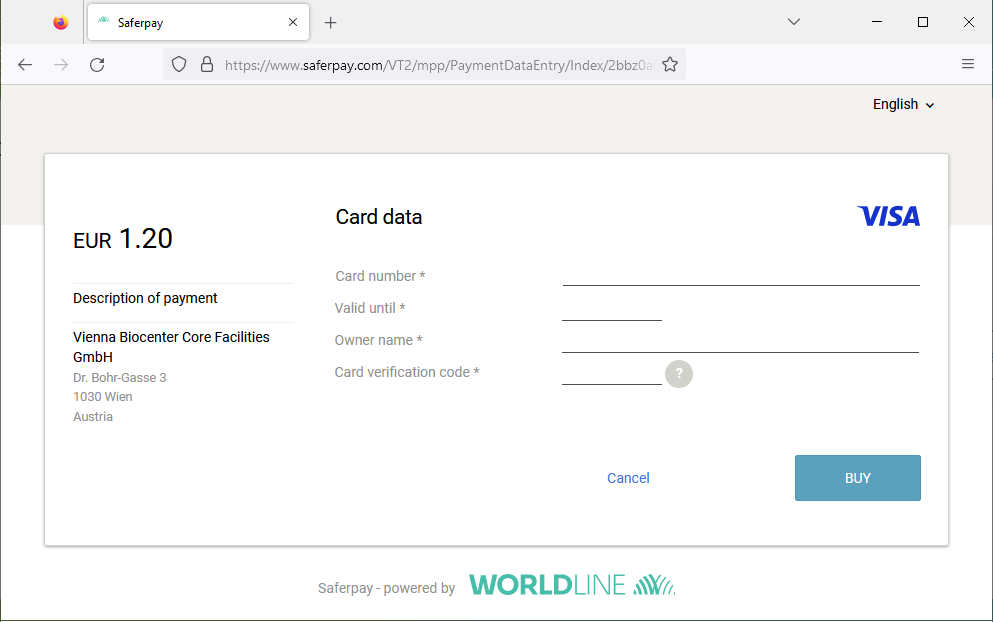Click the site security padlock icon
The height and width of the screenshot is (622, 993).
point(207,65)
